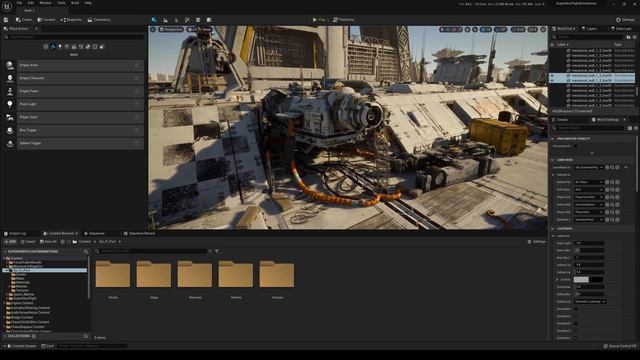Click the help icon on Empty Actor row

pos(137,65)
